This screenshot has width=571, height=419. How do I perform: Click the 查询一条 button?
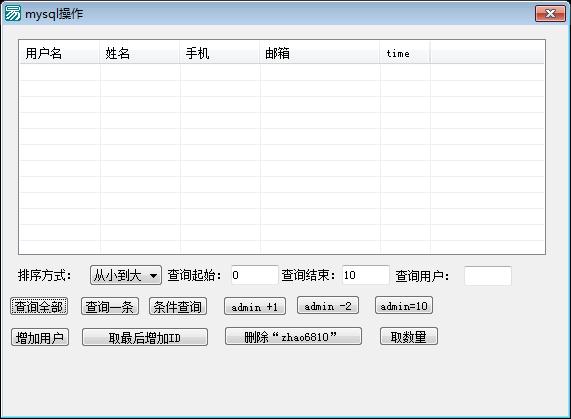click(110, 306)
